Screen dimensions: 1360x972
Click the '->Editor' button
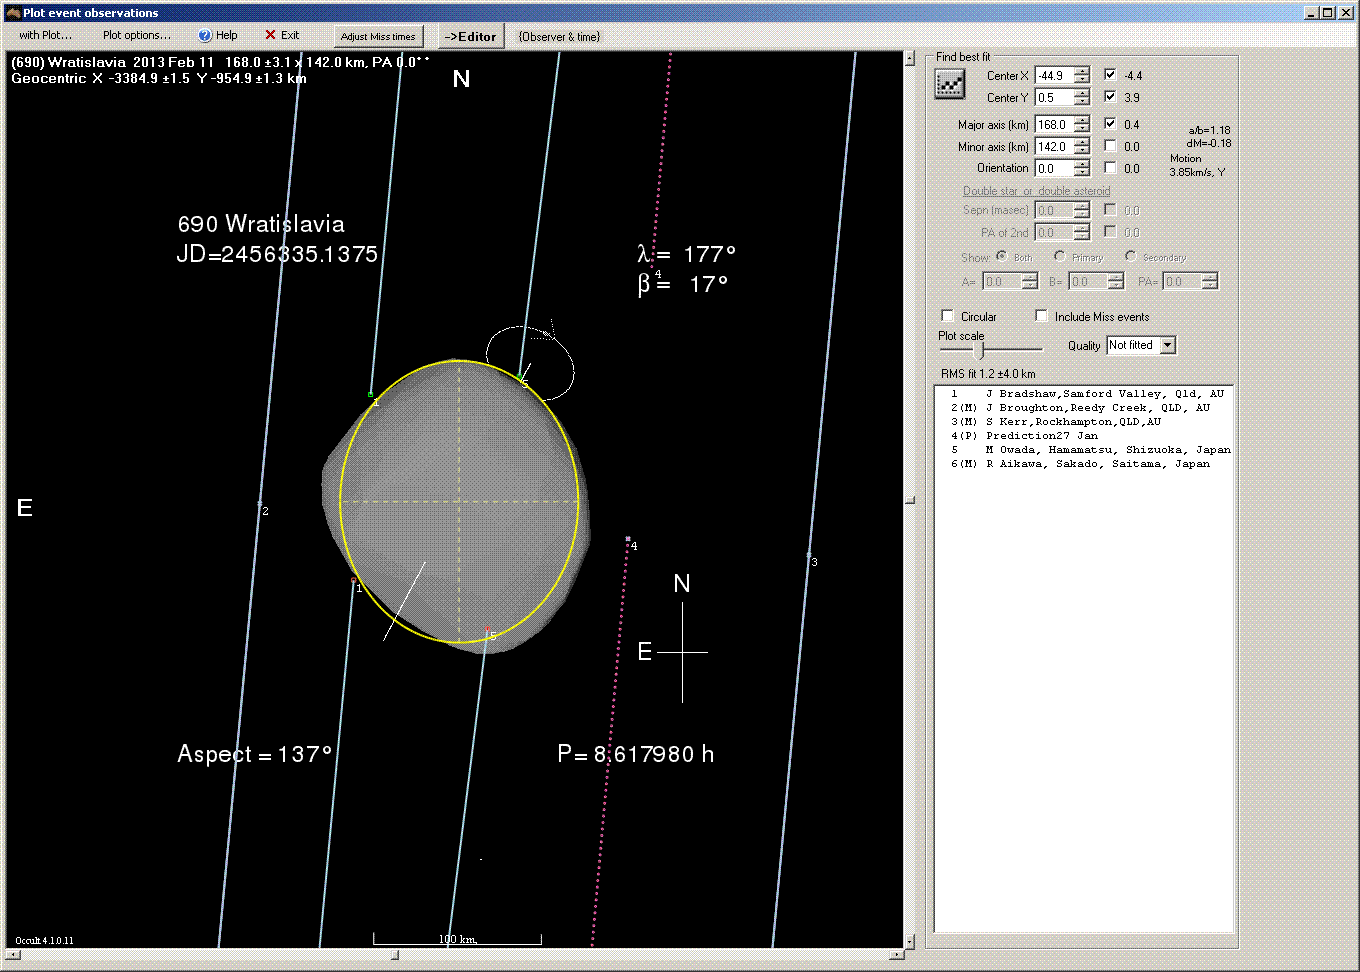point(470,36)
